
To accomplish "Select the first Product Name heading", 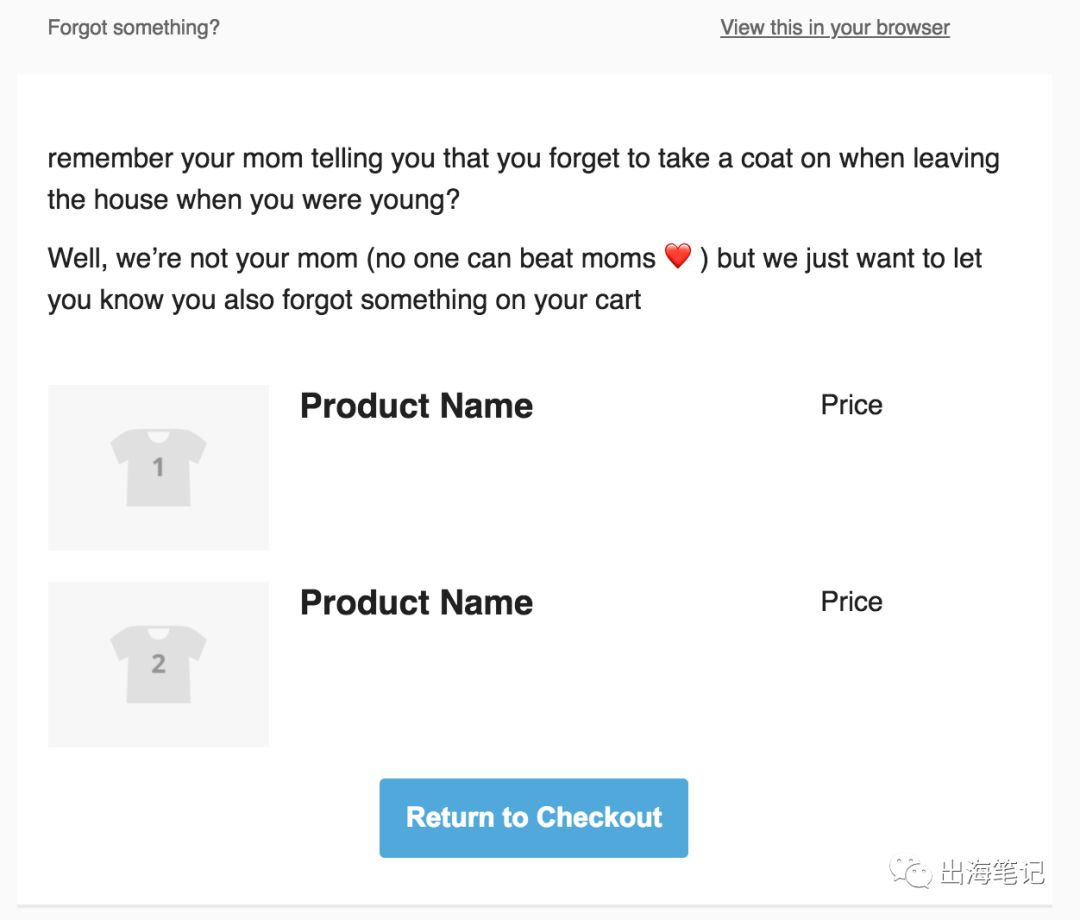I will (416, 406).
